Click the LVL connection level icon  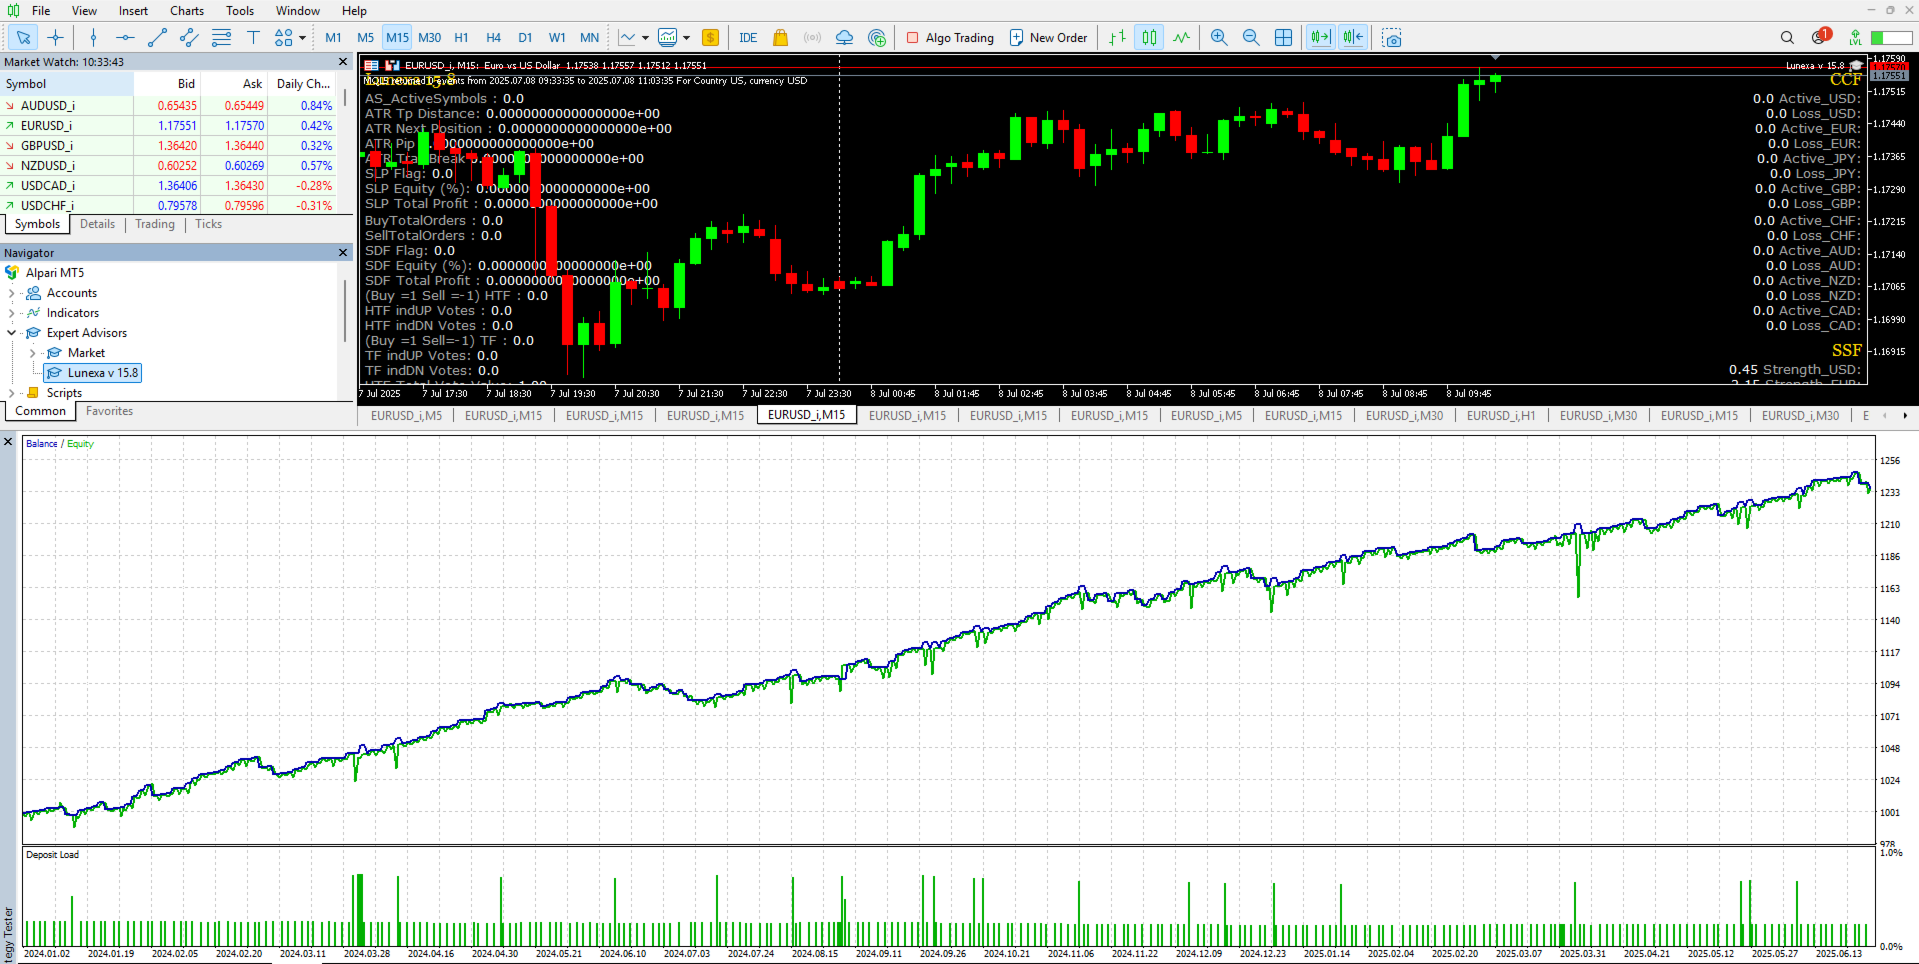(1855, 38)
